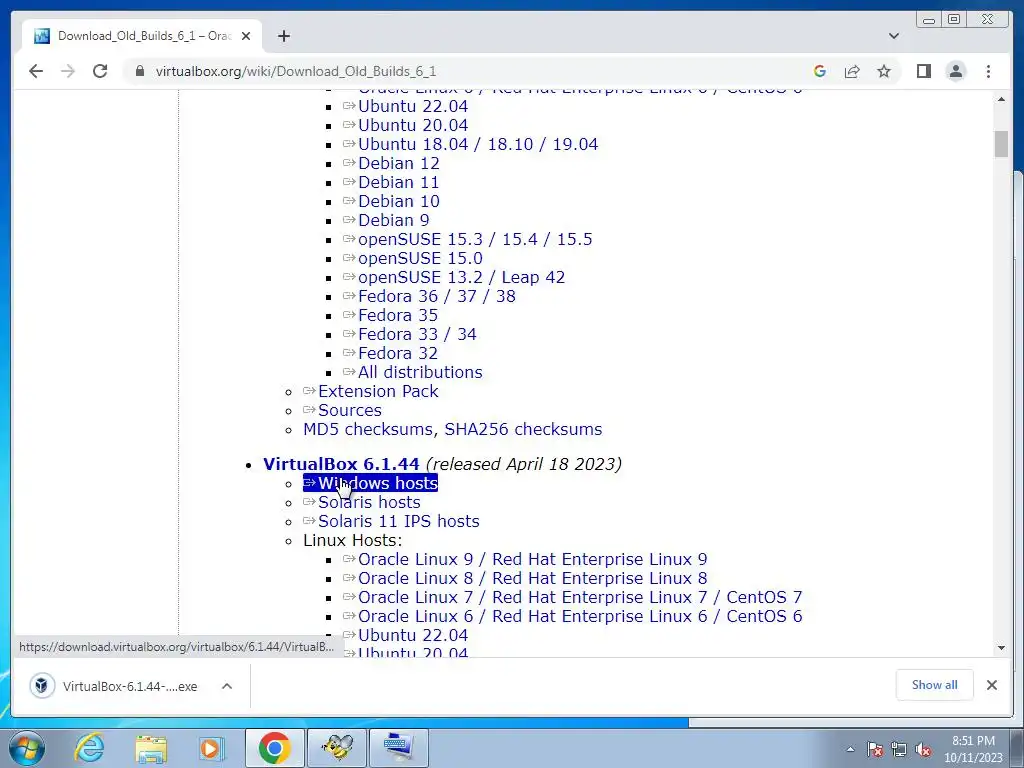Open Oracle Linux 7 / RHEL 7 / CentOS 7 link
1024x768 pixels.
(x=580, y=597)
